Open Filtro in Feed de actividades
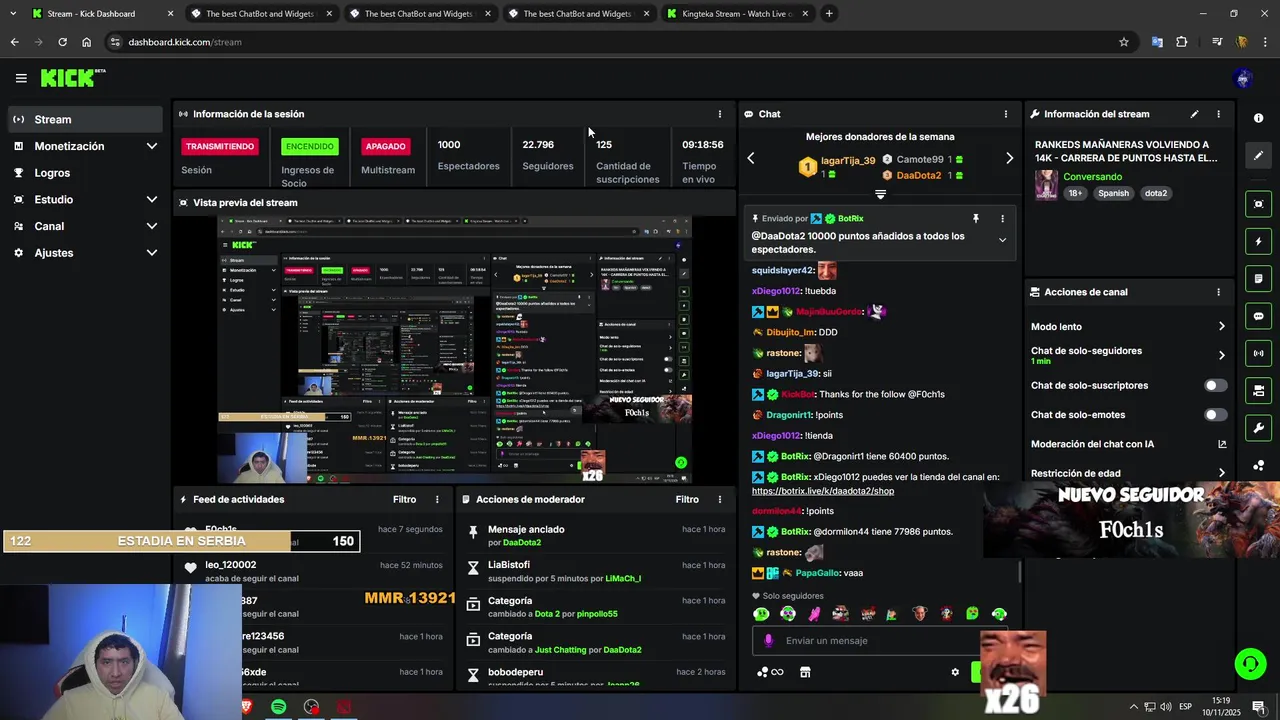Screen dimensions: 1280x720 [x=404, y=499]
